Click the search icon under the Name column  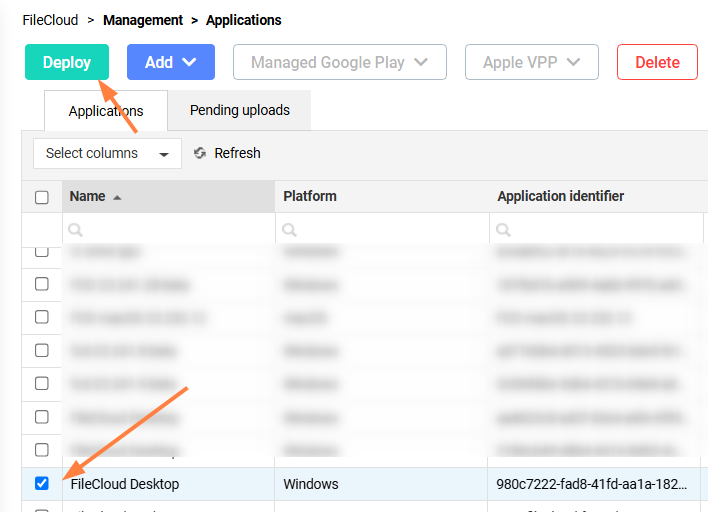74,230
